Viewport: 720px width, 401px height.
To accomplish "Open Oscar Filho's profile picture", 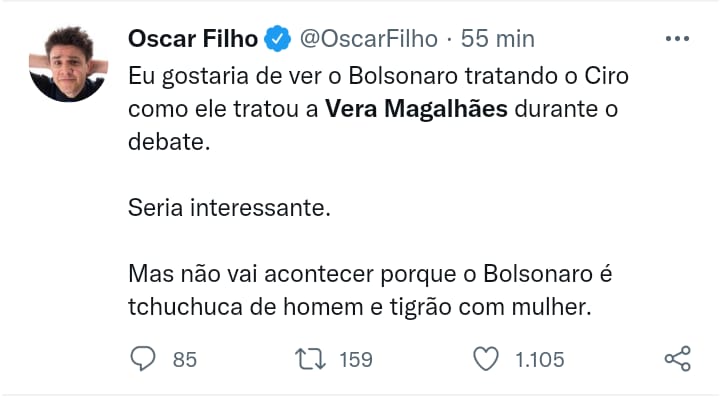I will (68, 62).
